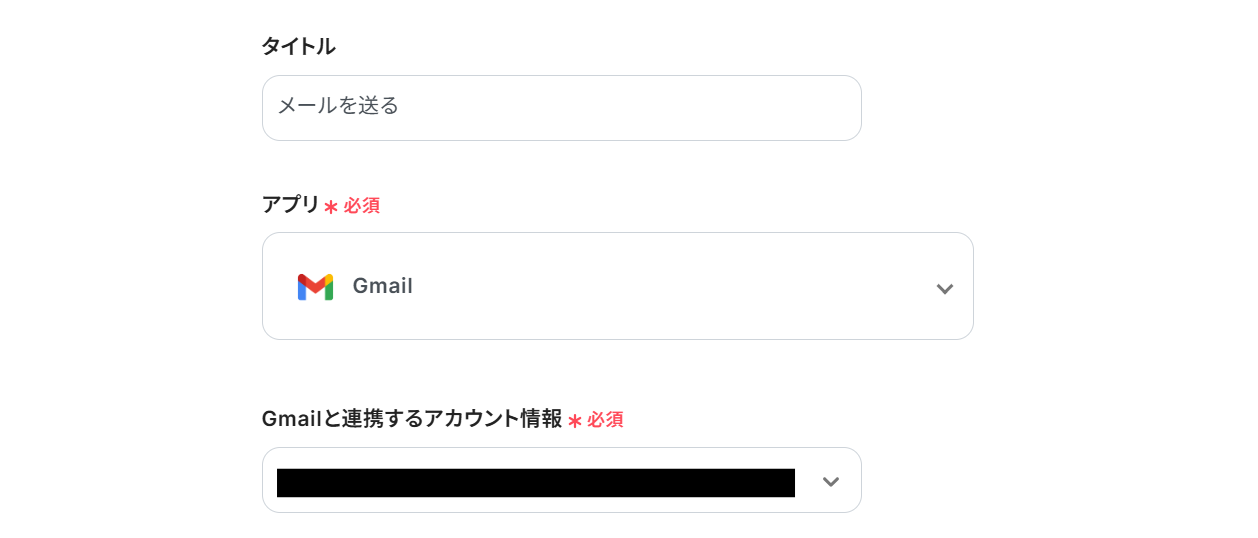The image size is (1258, 538).
Task: Click the left padding of the app selector
Action: point(278,287)
